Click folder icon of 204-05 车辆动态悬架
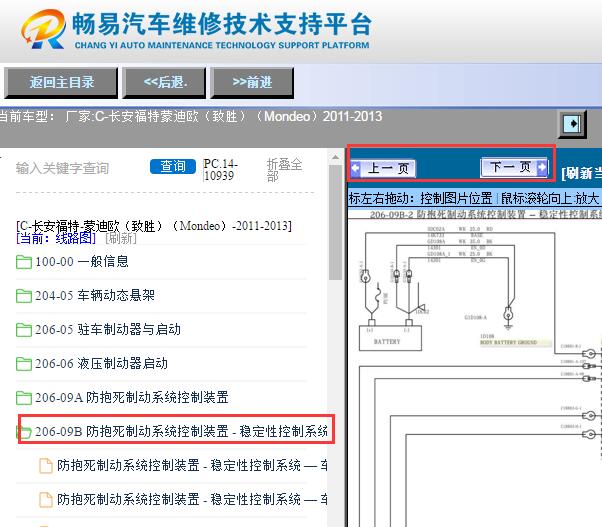The width and height of the screenshot is (602, 527). pyautogui.click(x=24, y=296)
